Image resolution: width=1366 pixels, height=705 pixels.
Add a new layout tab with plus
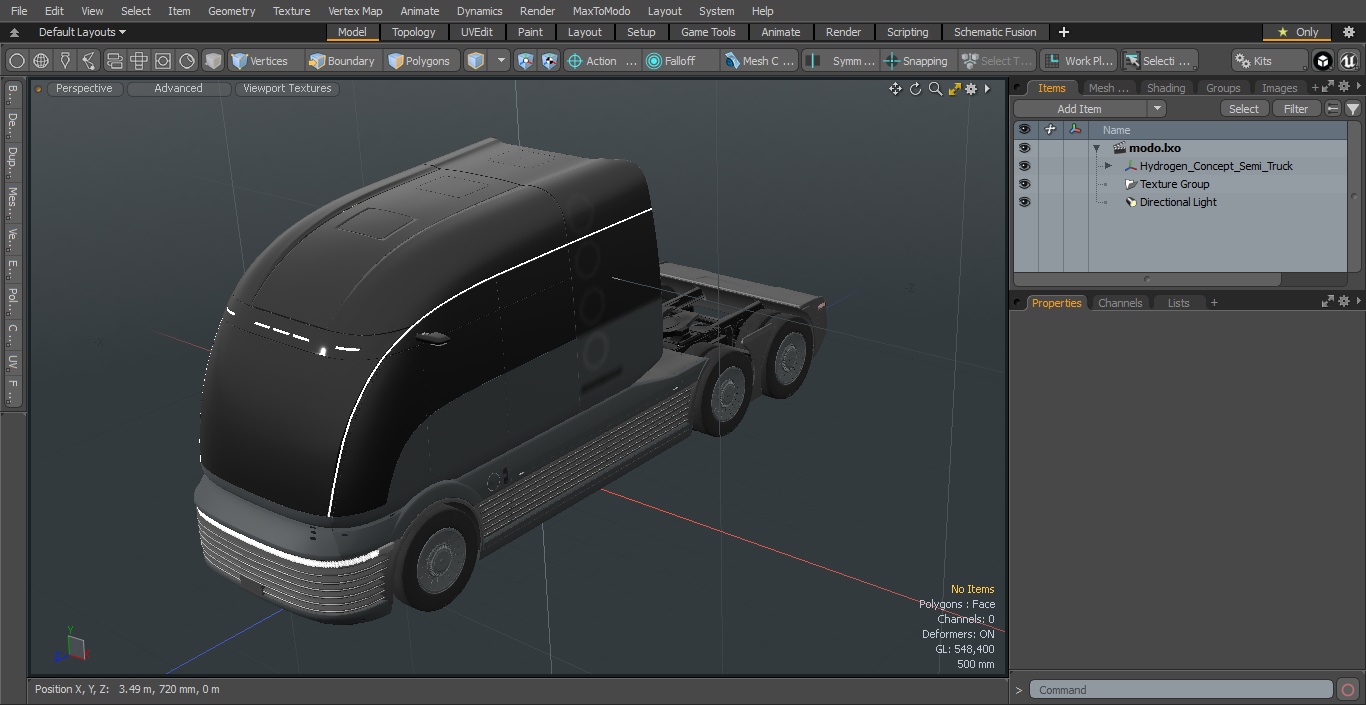coord(1063,32)
